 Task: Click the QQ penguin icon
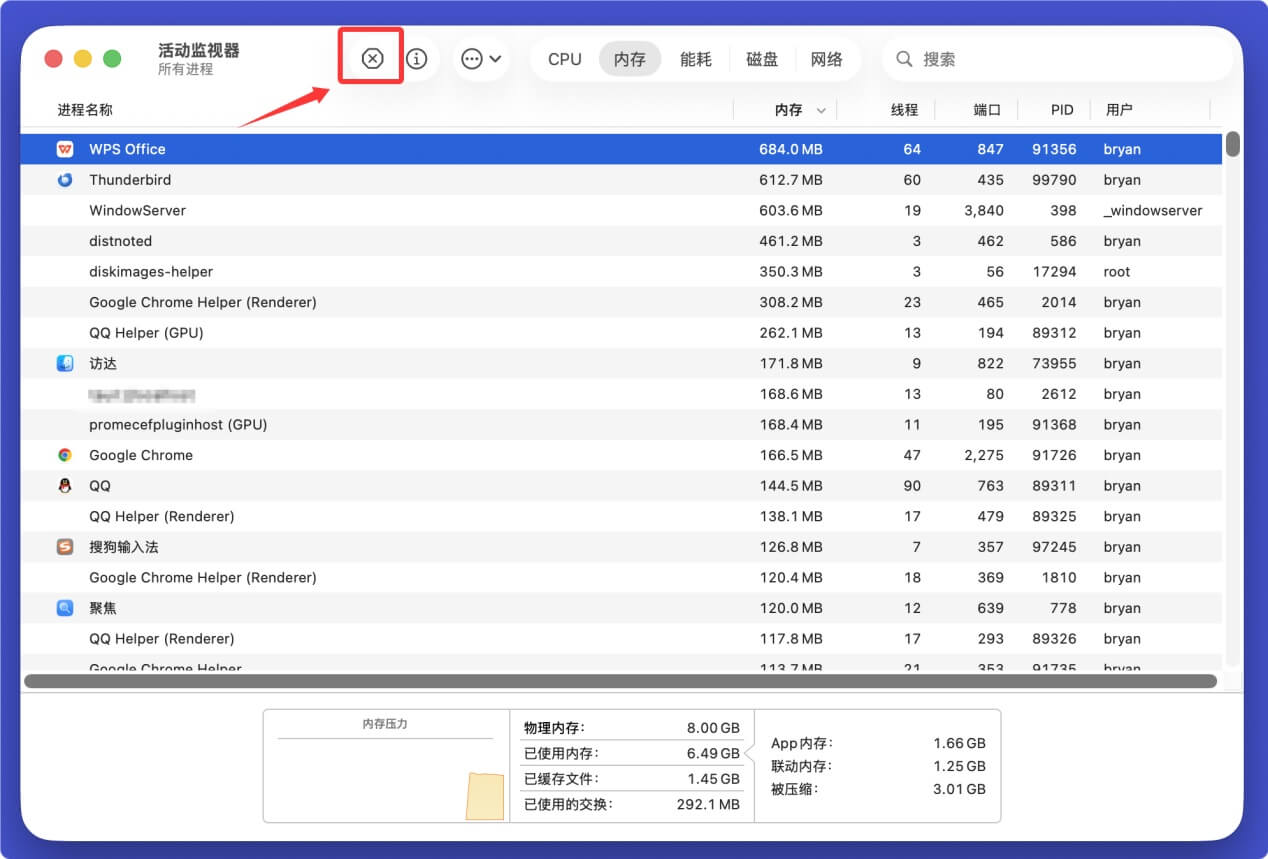pos(65,486)
